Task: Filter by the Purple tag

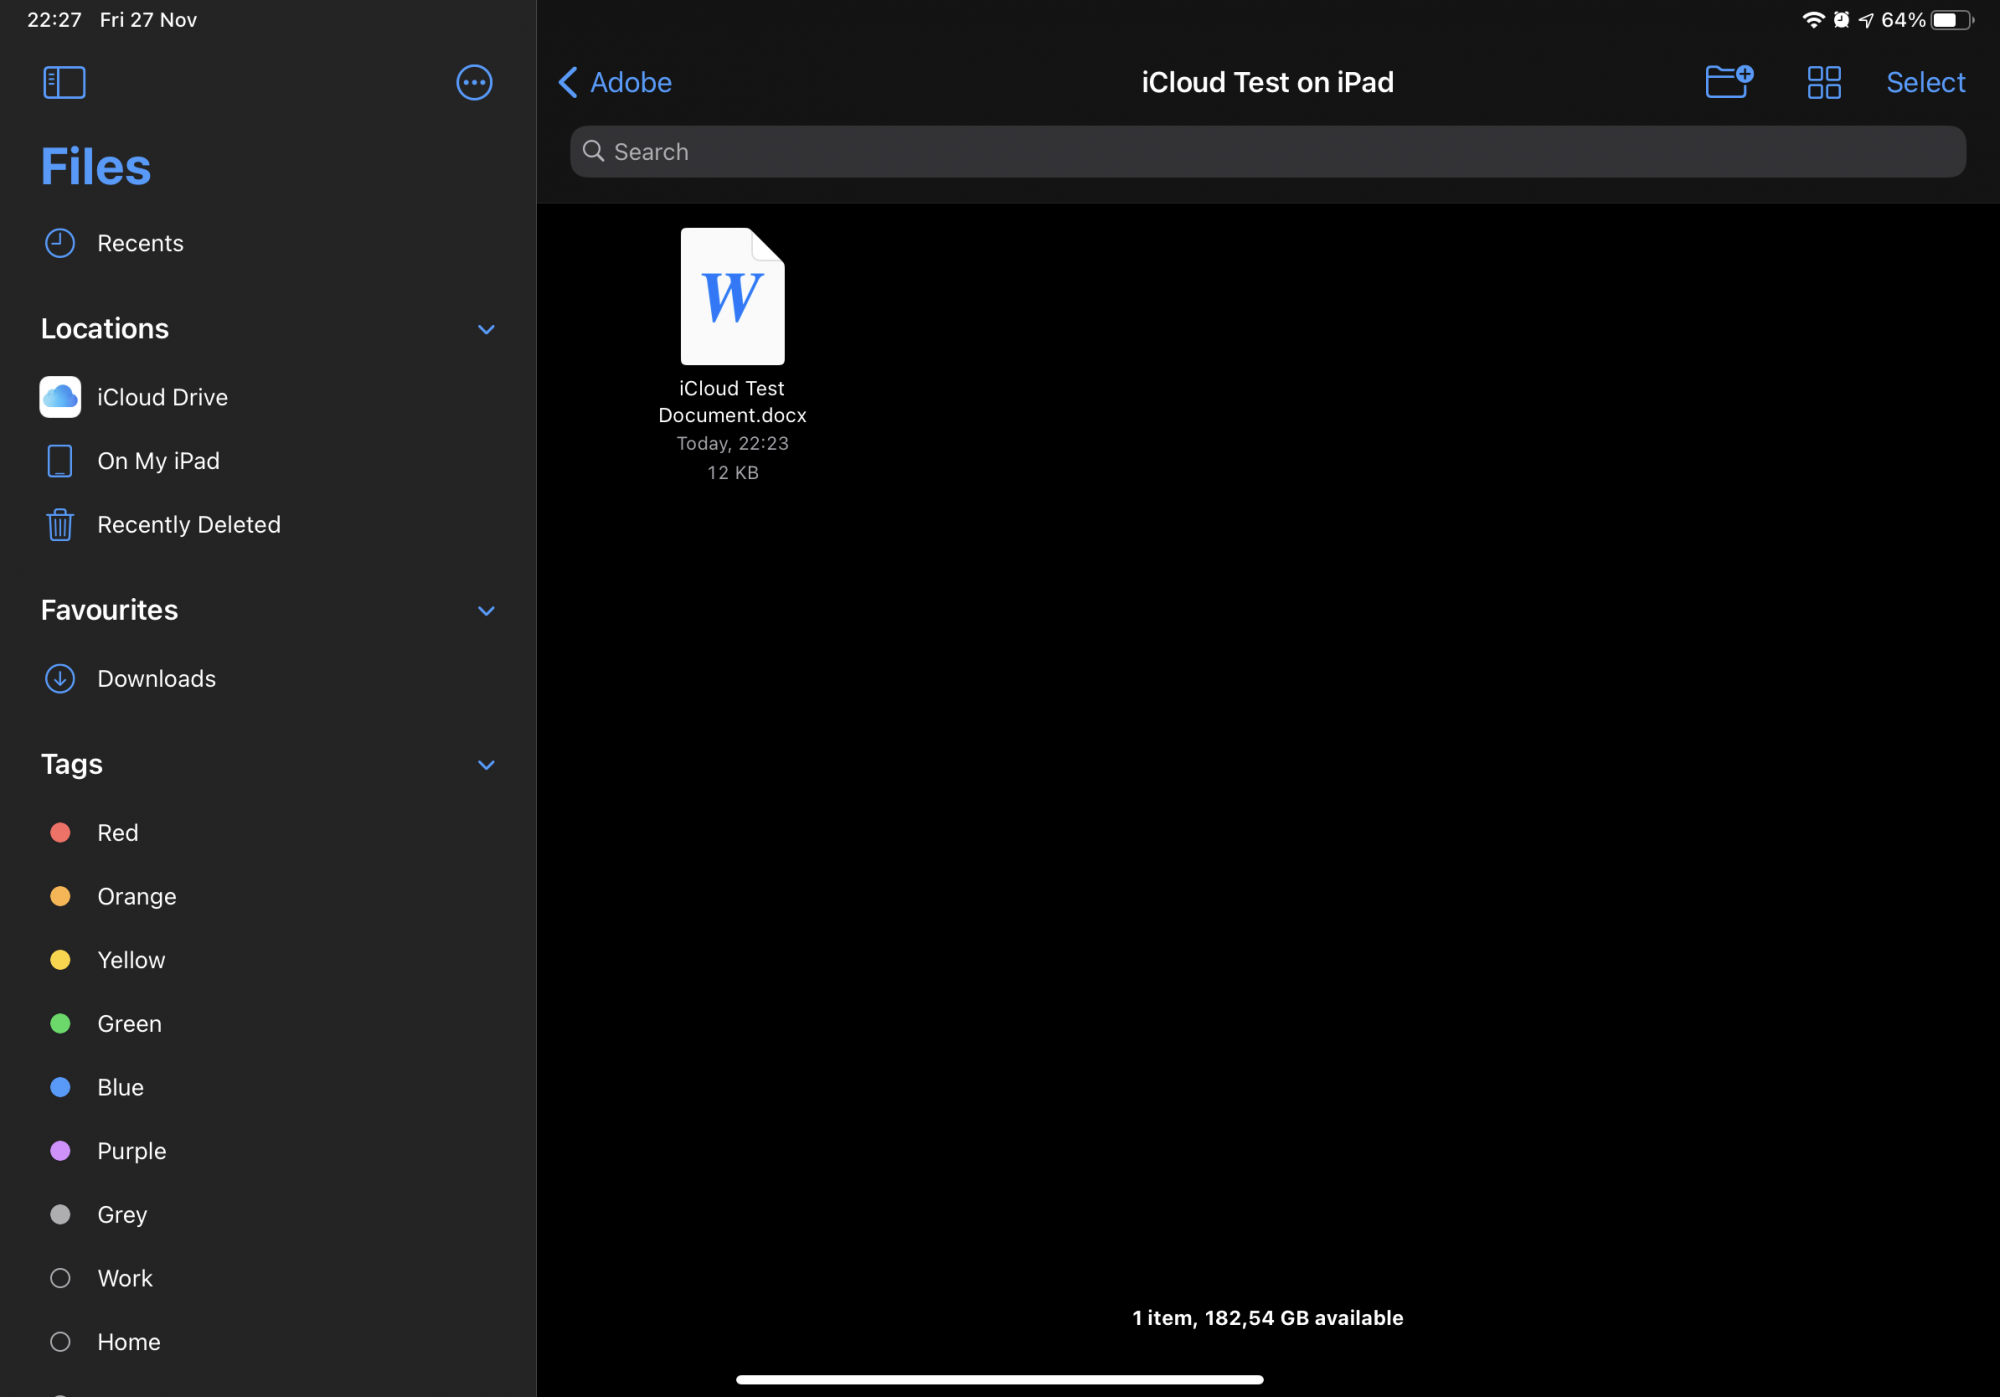Action: click(x=131, y=1150)
